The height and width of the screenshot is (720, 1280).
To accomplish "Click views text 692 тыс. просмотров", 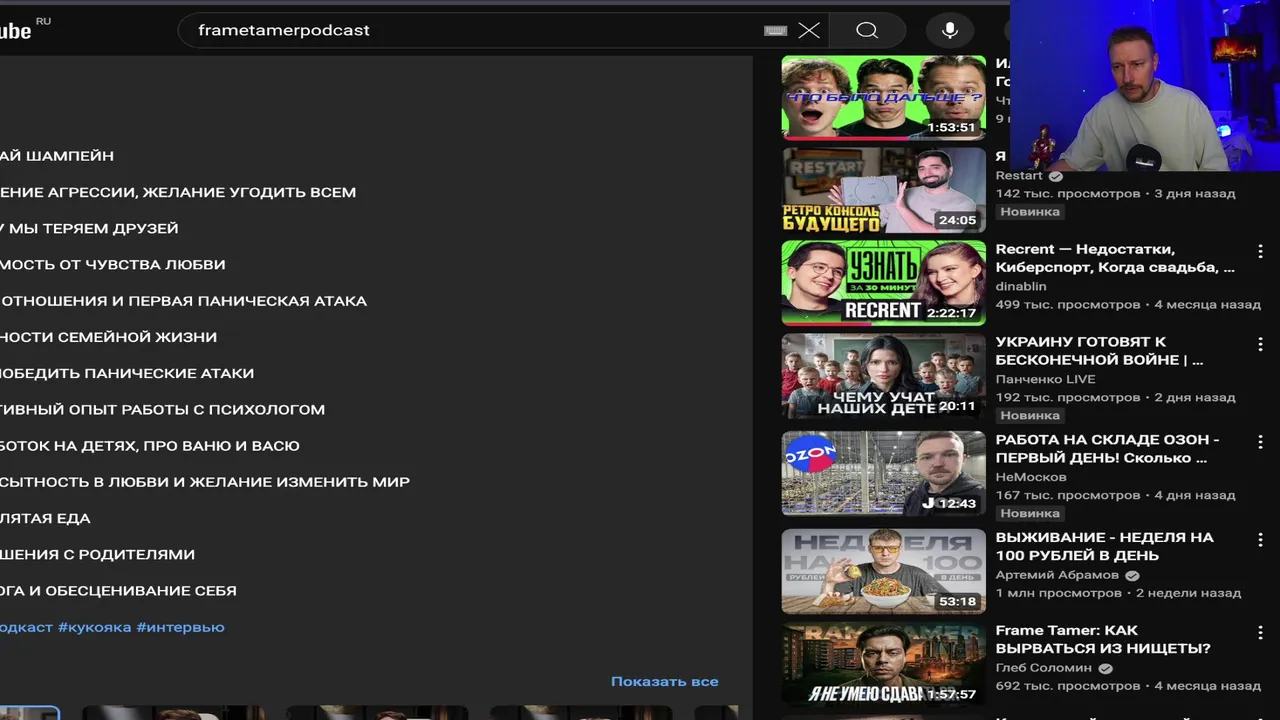I will point(1068,686).
